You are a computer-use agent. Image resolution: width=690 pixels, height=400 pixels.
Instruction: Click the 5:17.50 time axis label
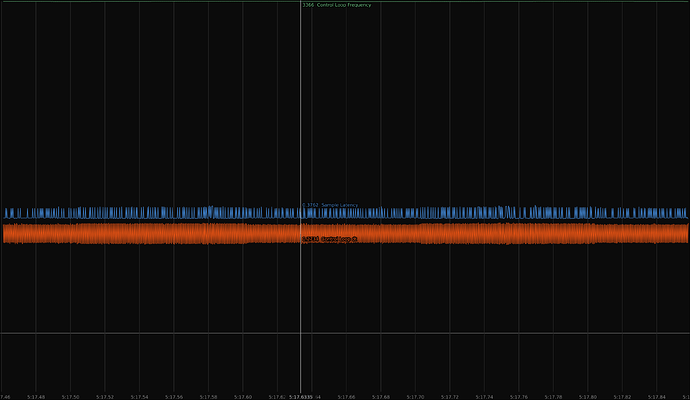click(x=70, y=397)
